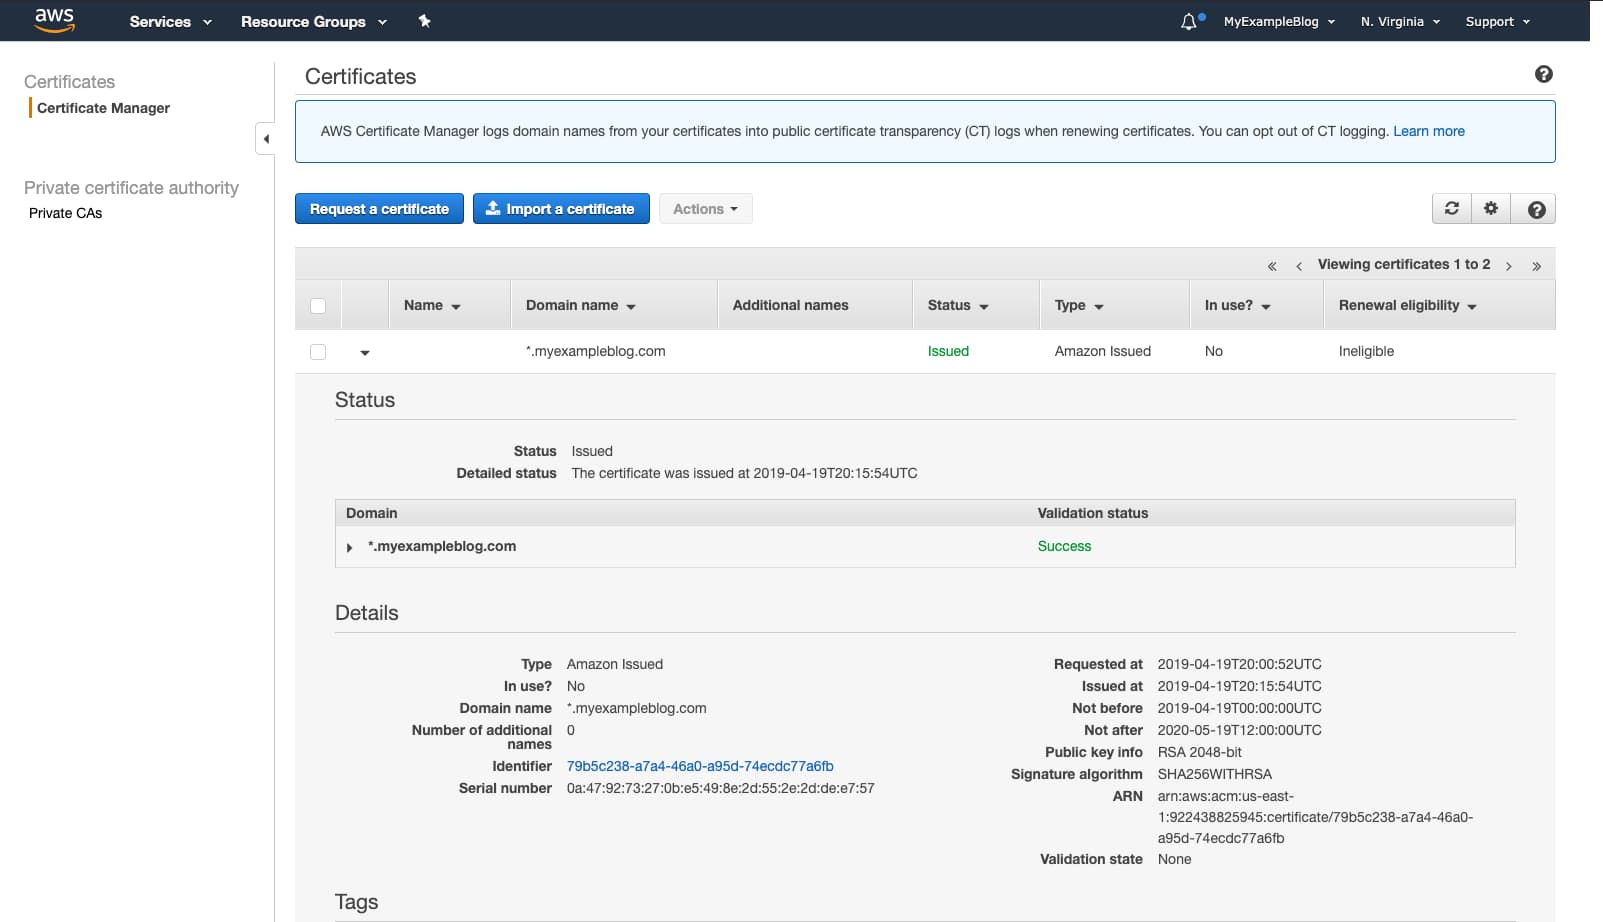Image resolution: width=1603 pixels, height=922 pixels.
Task: Go to first page of certificates
Action: [x=1272, y=266]
